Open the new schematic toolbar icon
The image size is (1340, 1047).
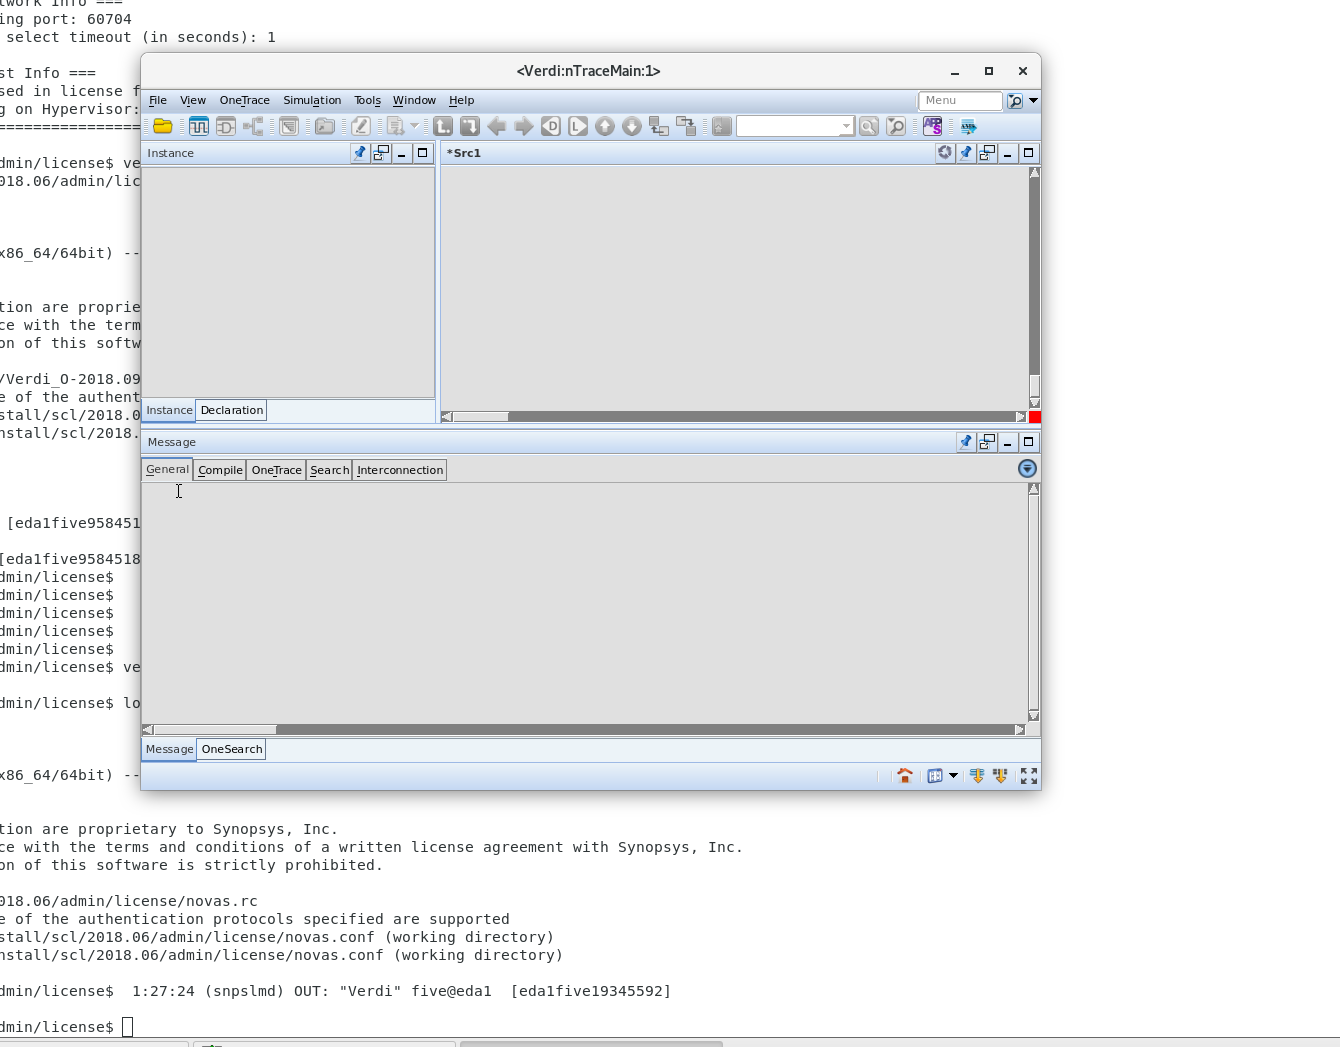click(x=226, y=126)
